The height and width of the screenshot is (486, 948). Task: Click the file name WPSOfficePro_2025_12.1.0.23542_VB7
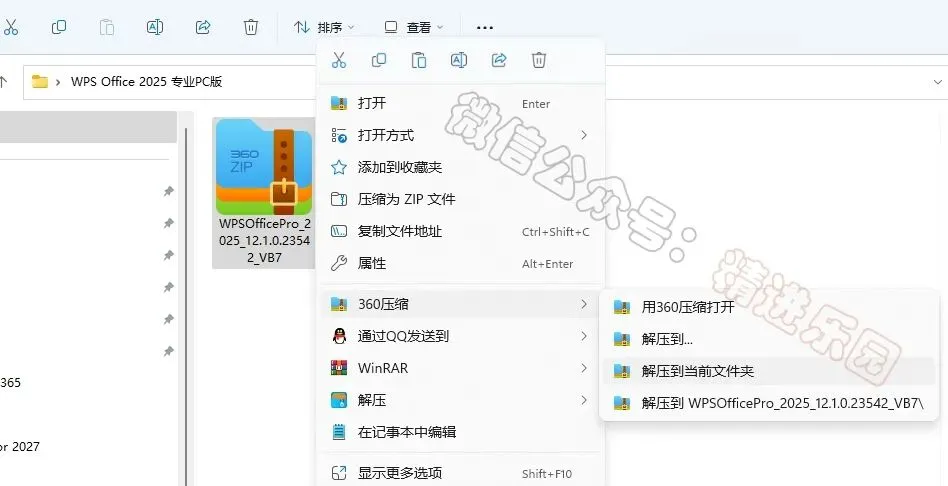click(265, 241)
